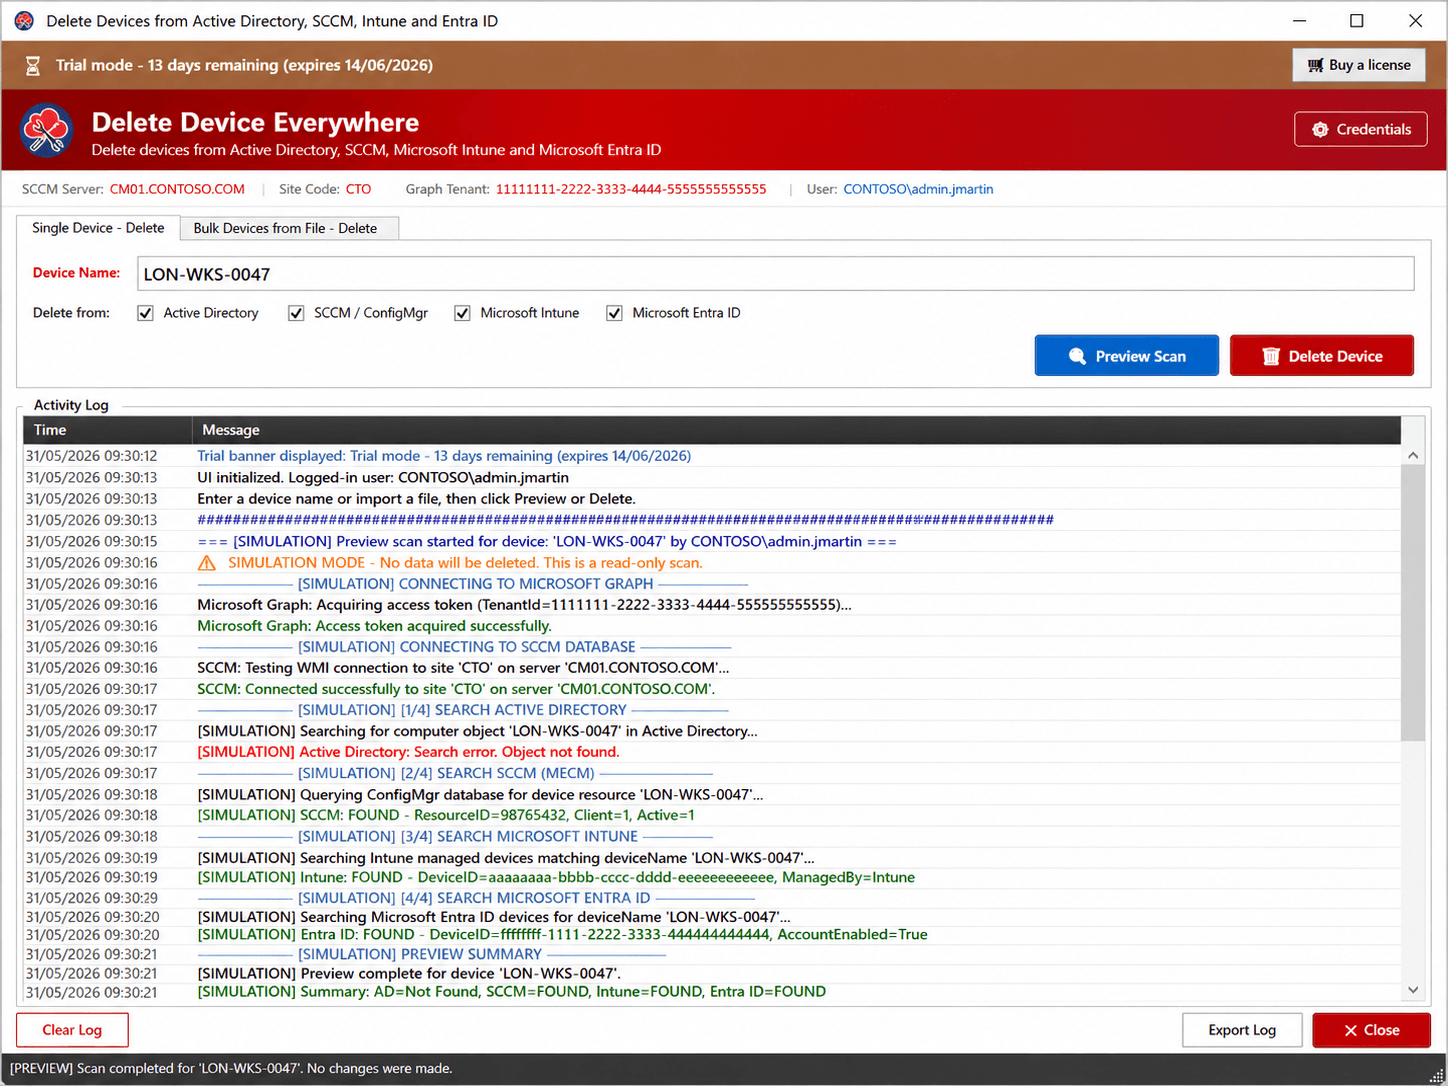
Task: Click the red Close button
Action: pos(1371,1030)
